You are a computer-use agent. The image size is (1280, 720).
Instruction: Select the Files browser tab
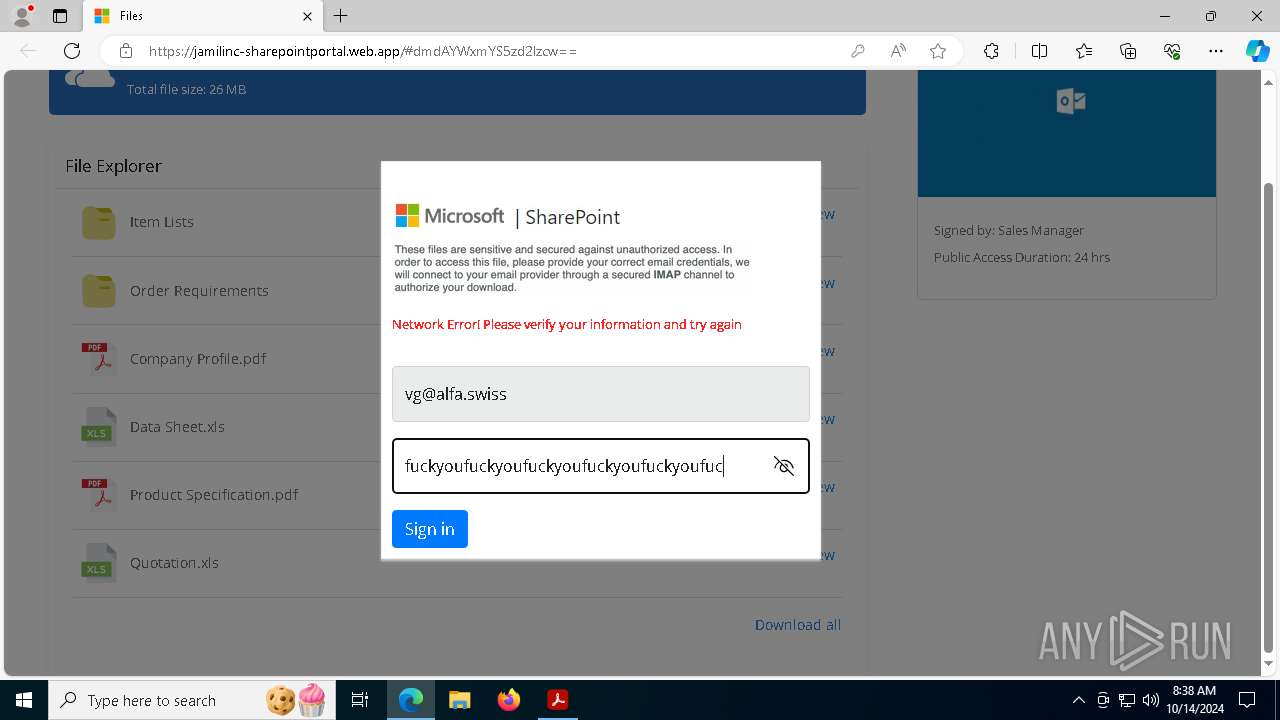coord(201,16)
